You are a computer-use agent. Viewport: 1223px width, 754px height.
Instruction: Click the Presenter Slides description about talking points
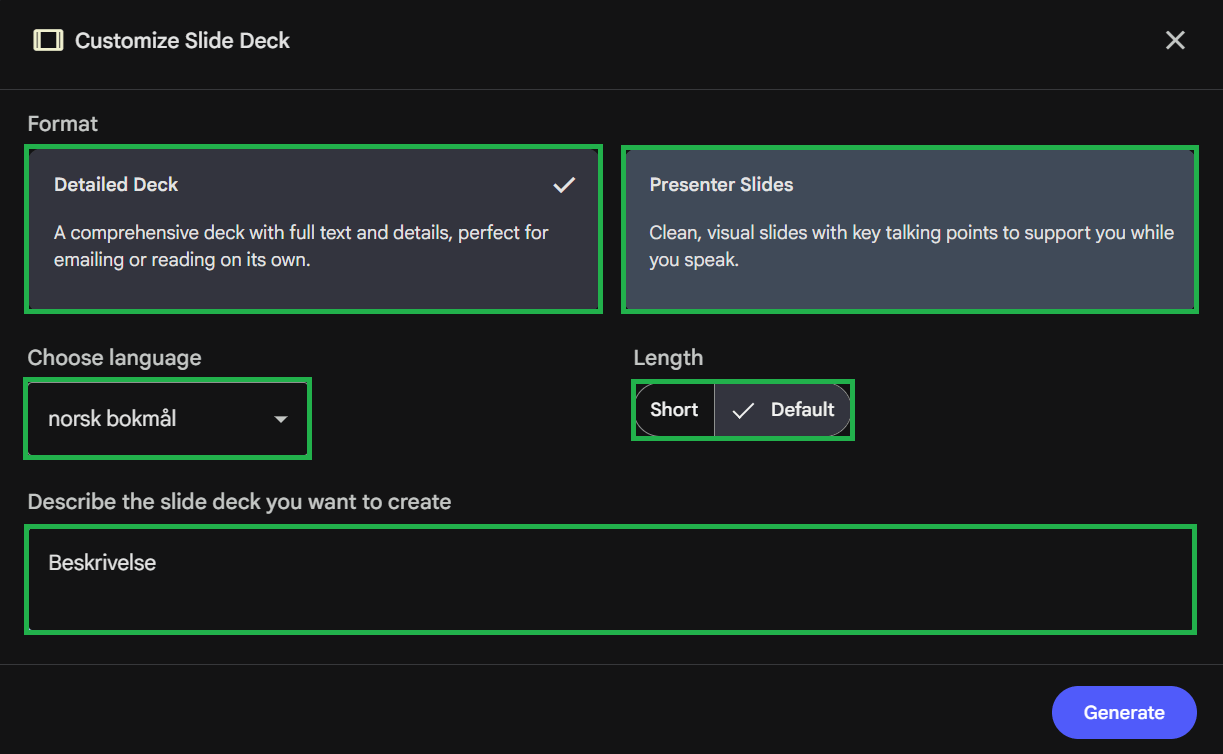point(910,246)
